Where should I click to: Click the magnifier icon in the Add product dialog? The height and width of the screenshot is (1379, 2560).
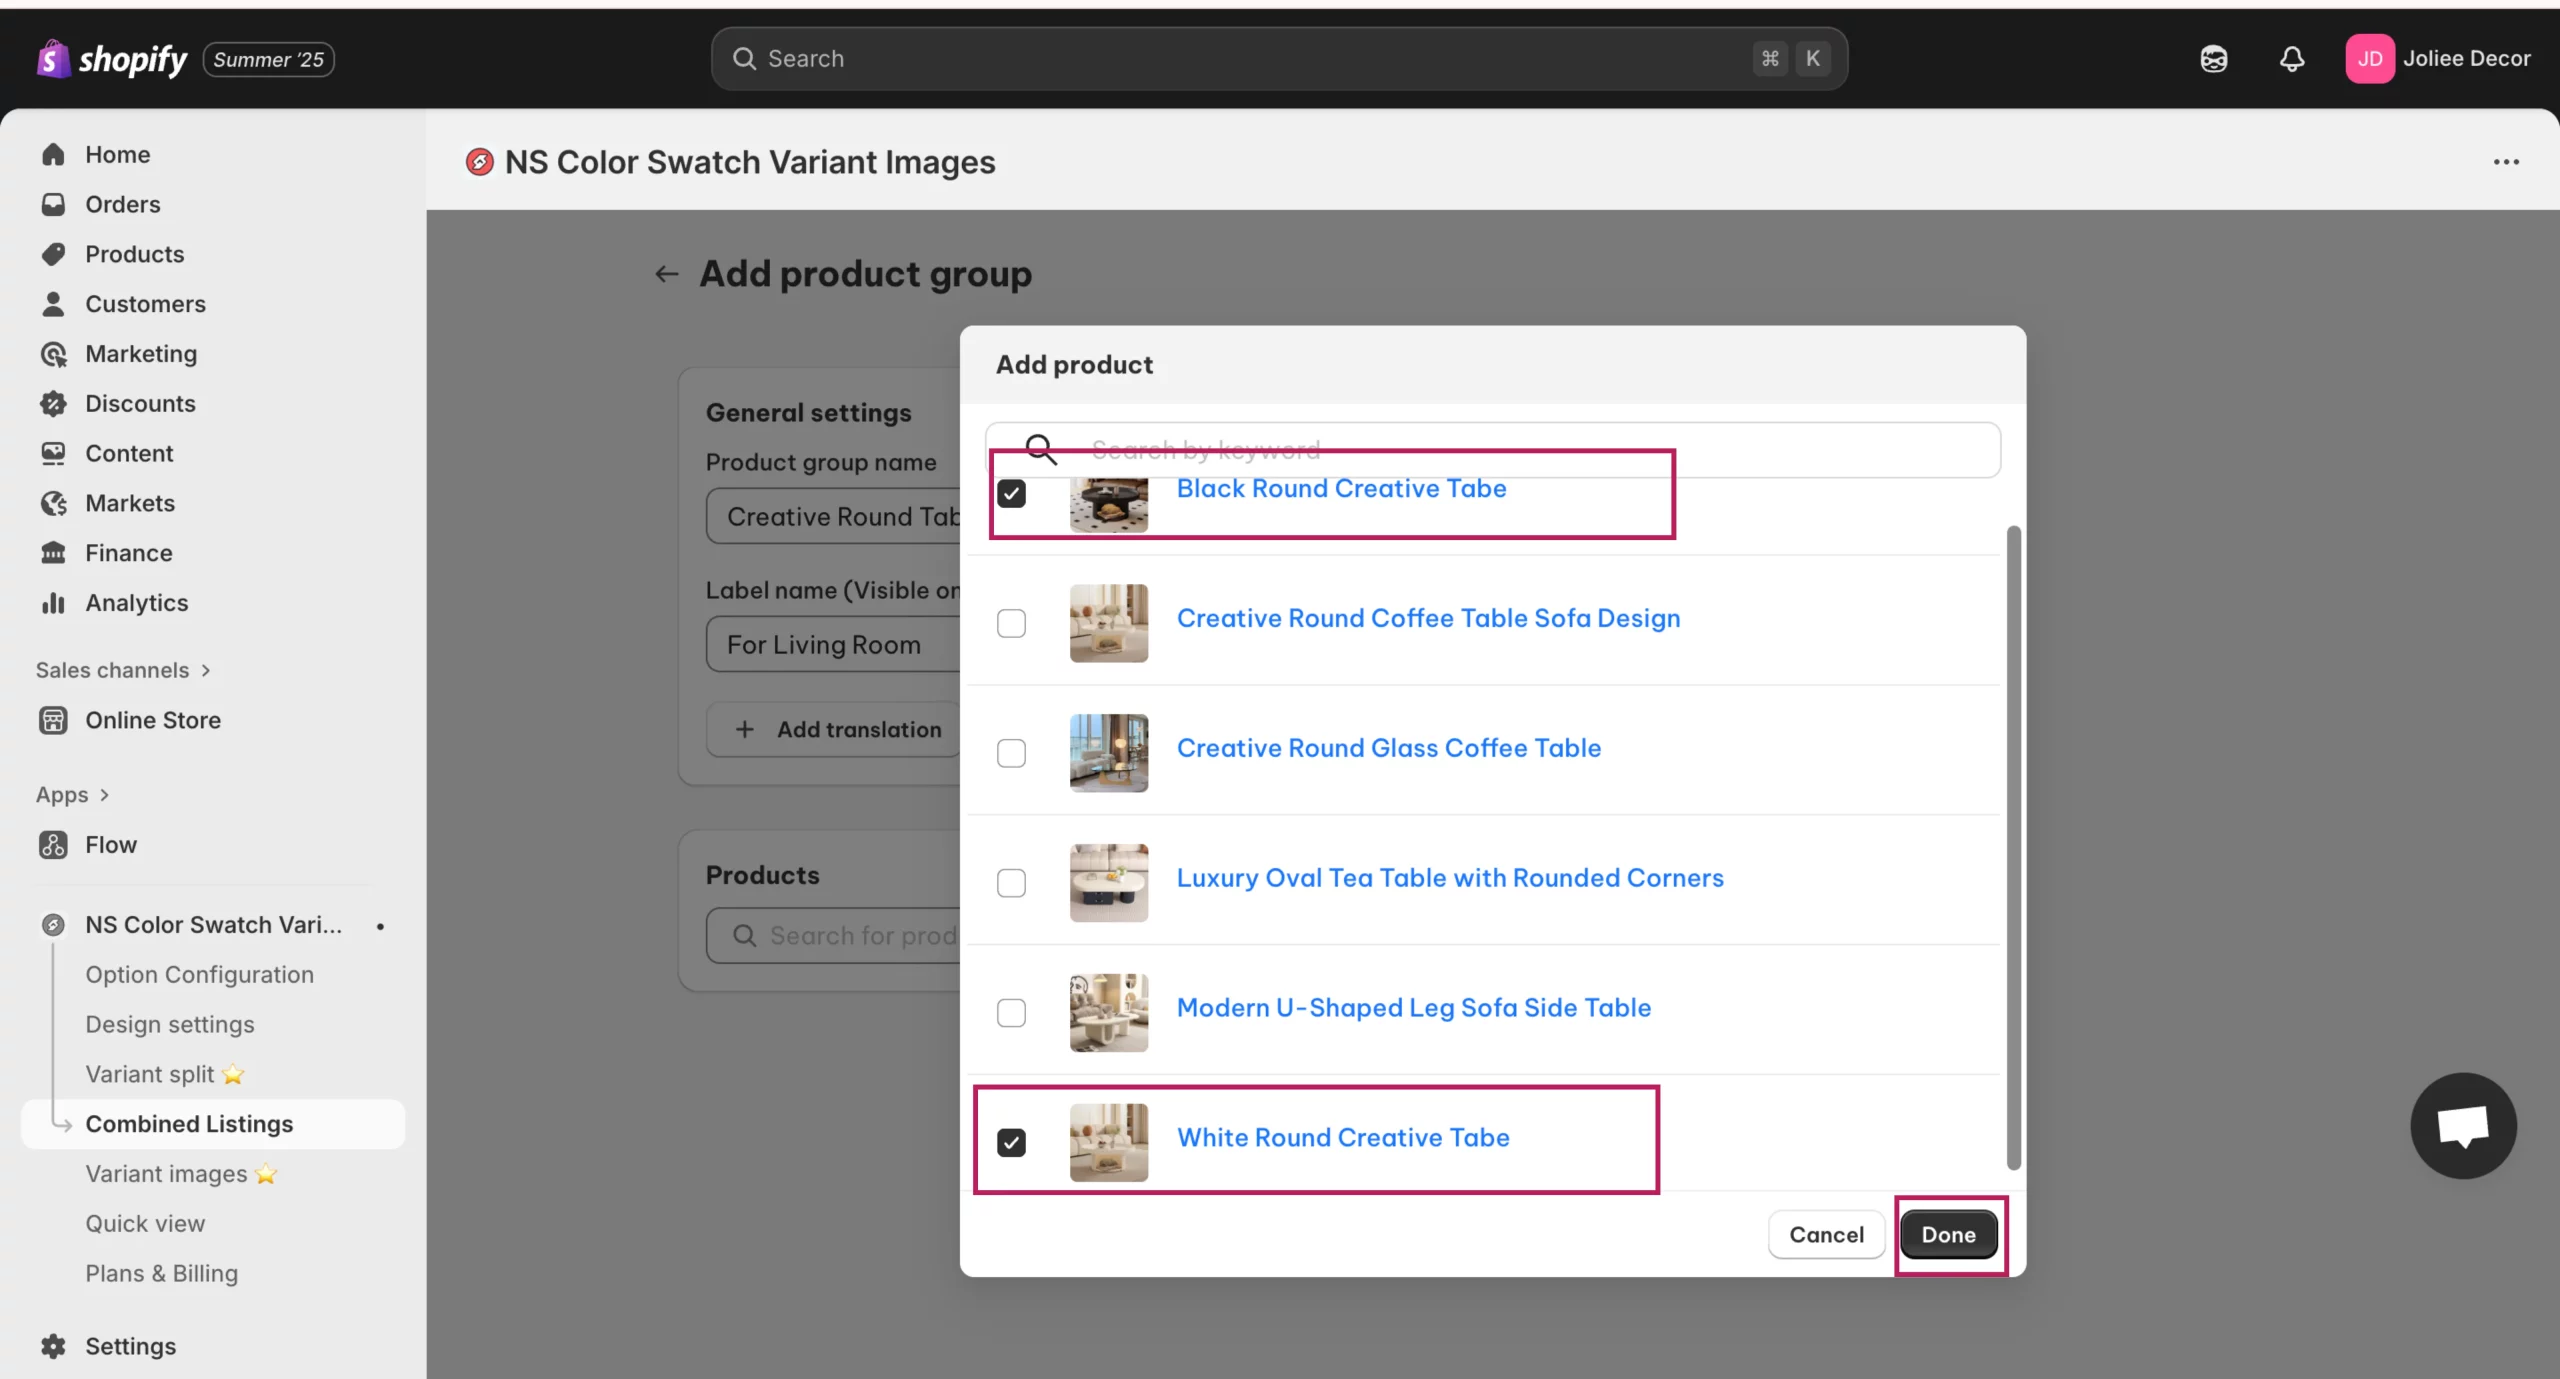coord(1041,450)
